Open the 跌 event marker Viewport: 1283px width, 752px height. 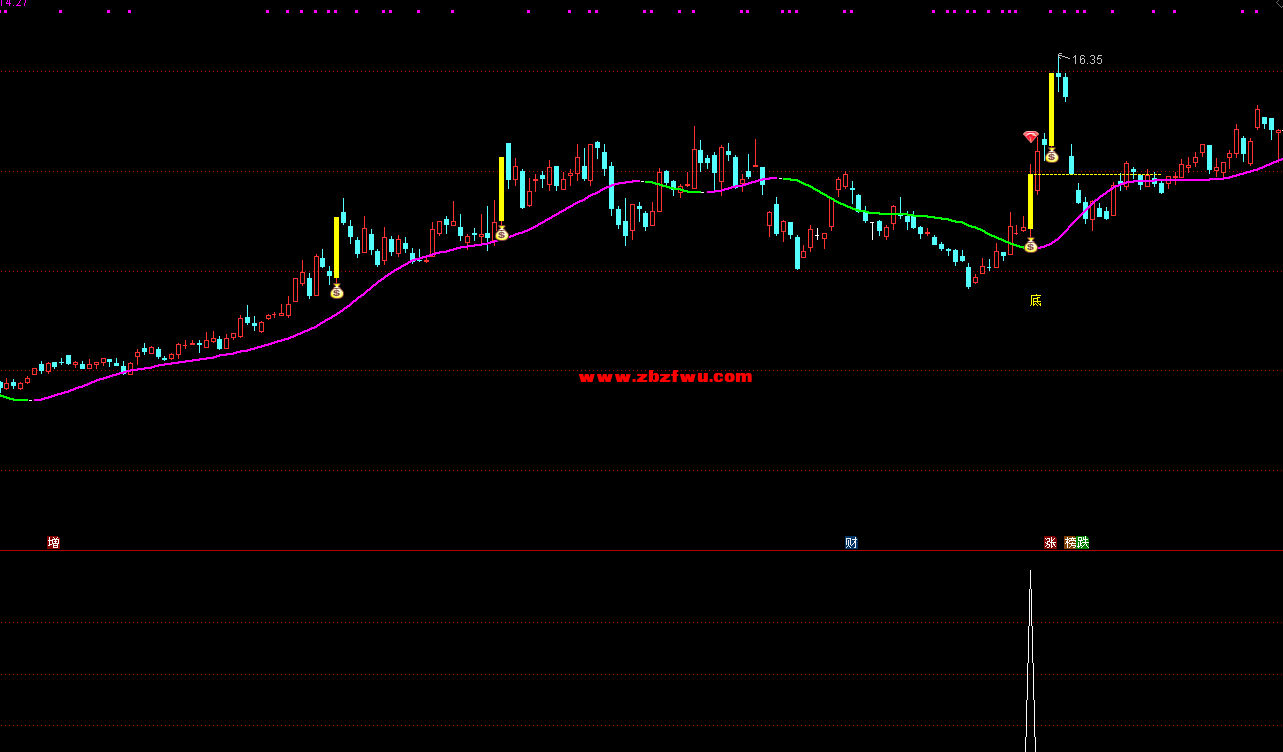tap(1083, 543)
